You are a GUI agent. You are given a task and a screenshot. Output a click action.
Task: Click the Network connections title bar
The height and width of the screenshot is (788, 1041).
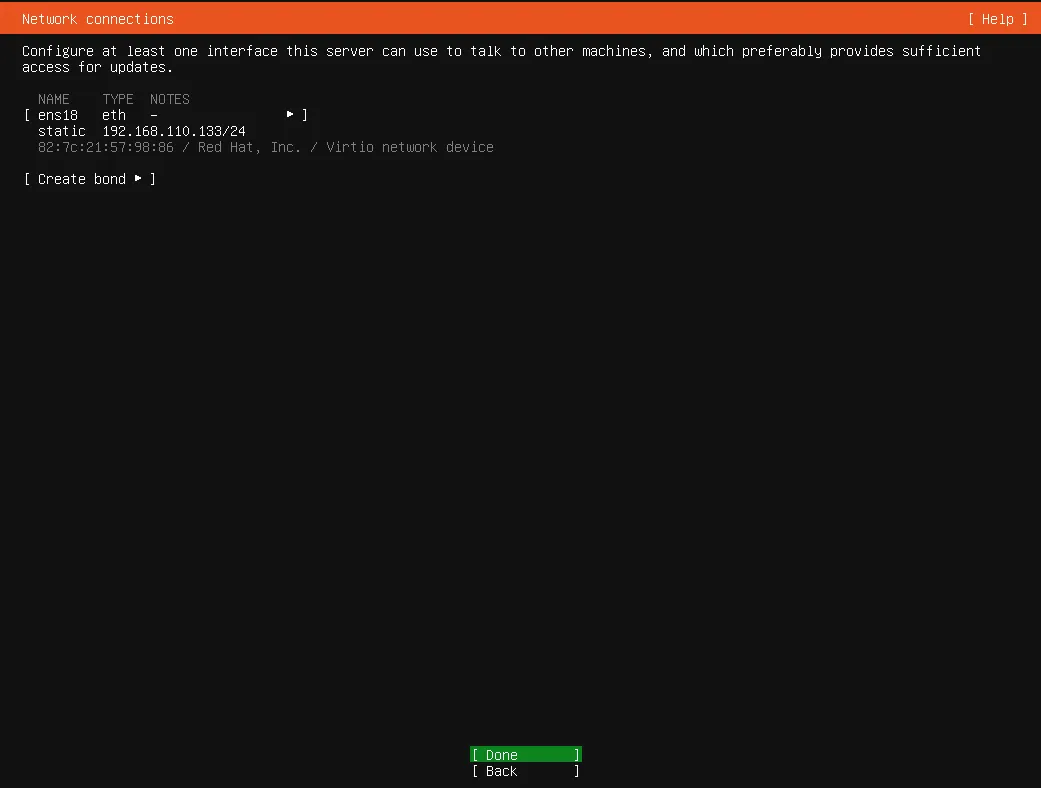tap(97, 18)
